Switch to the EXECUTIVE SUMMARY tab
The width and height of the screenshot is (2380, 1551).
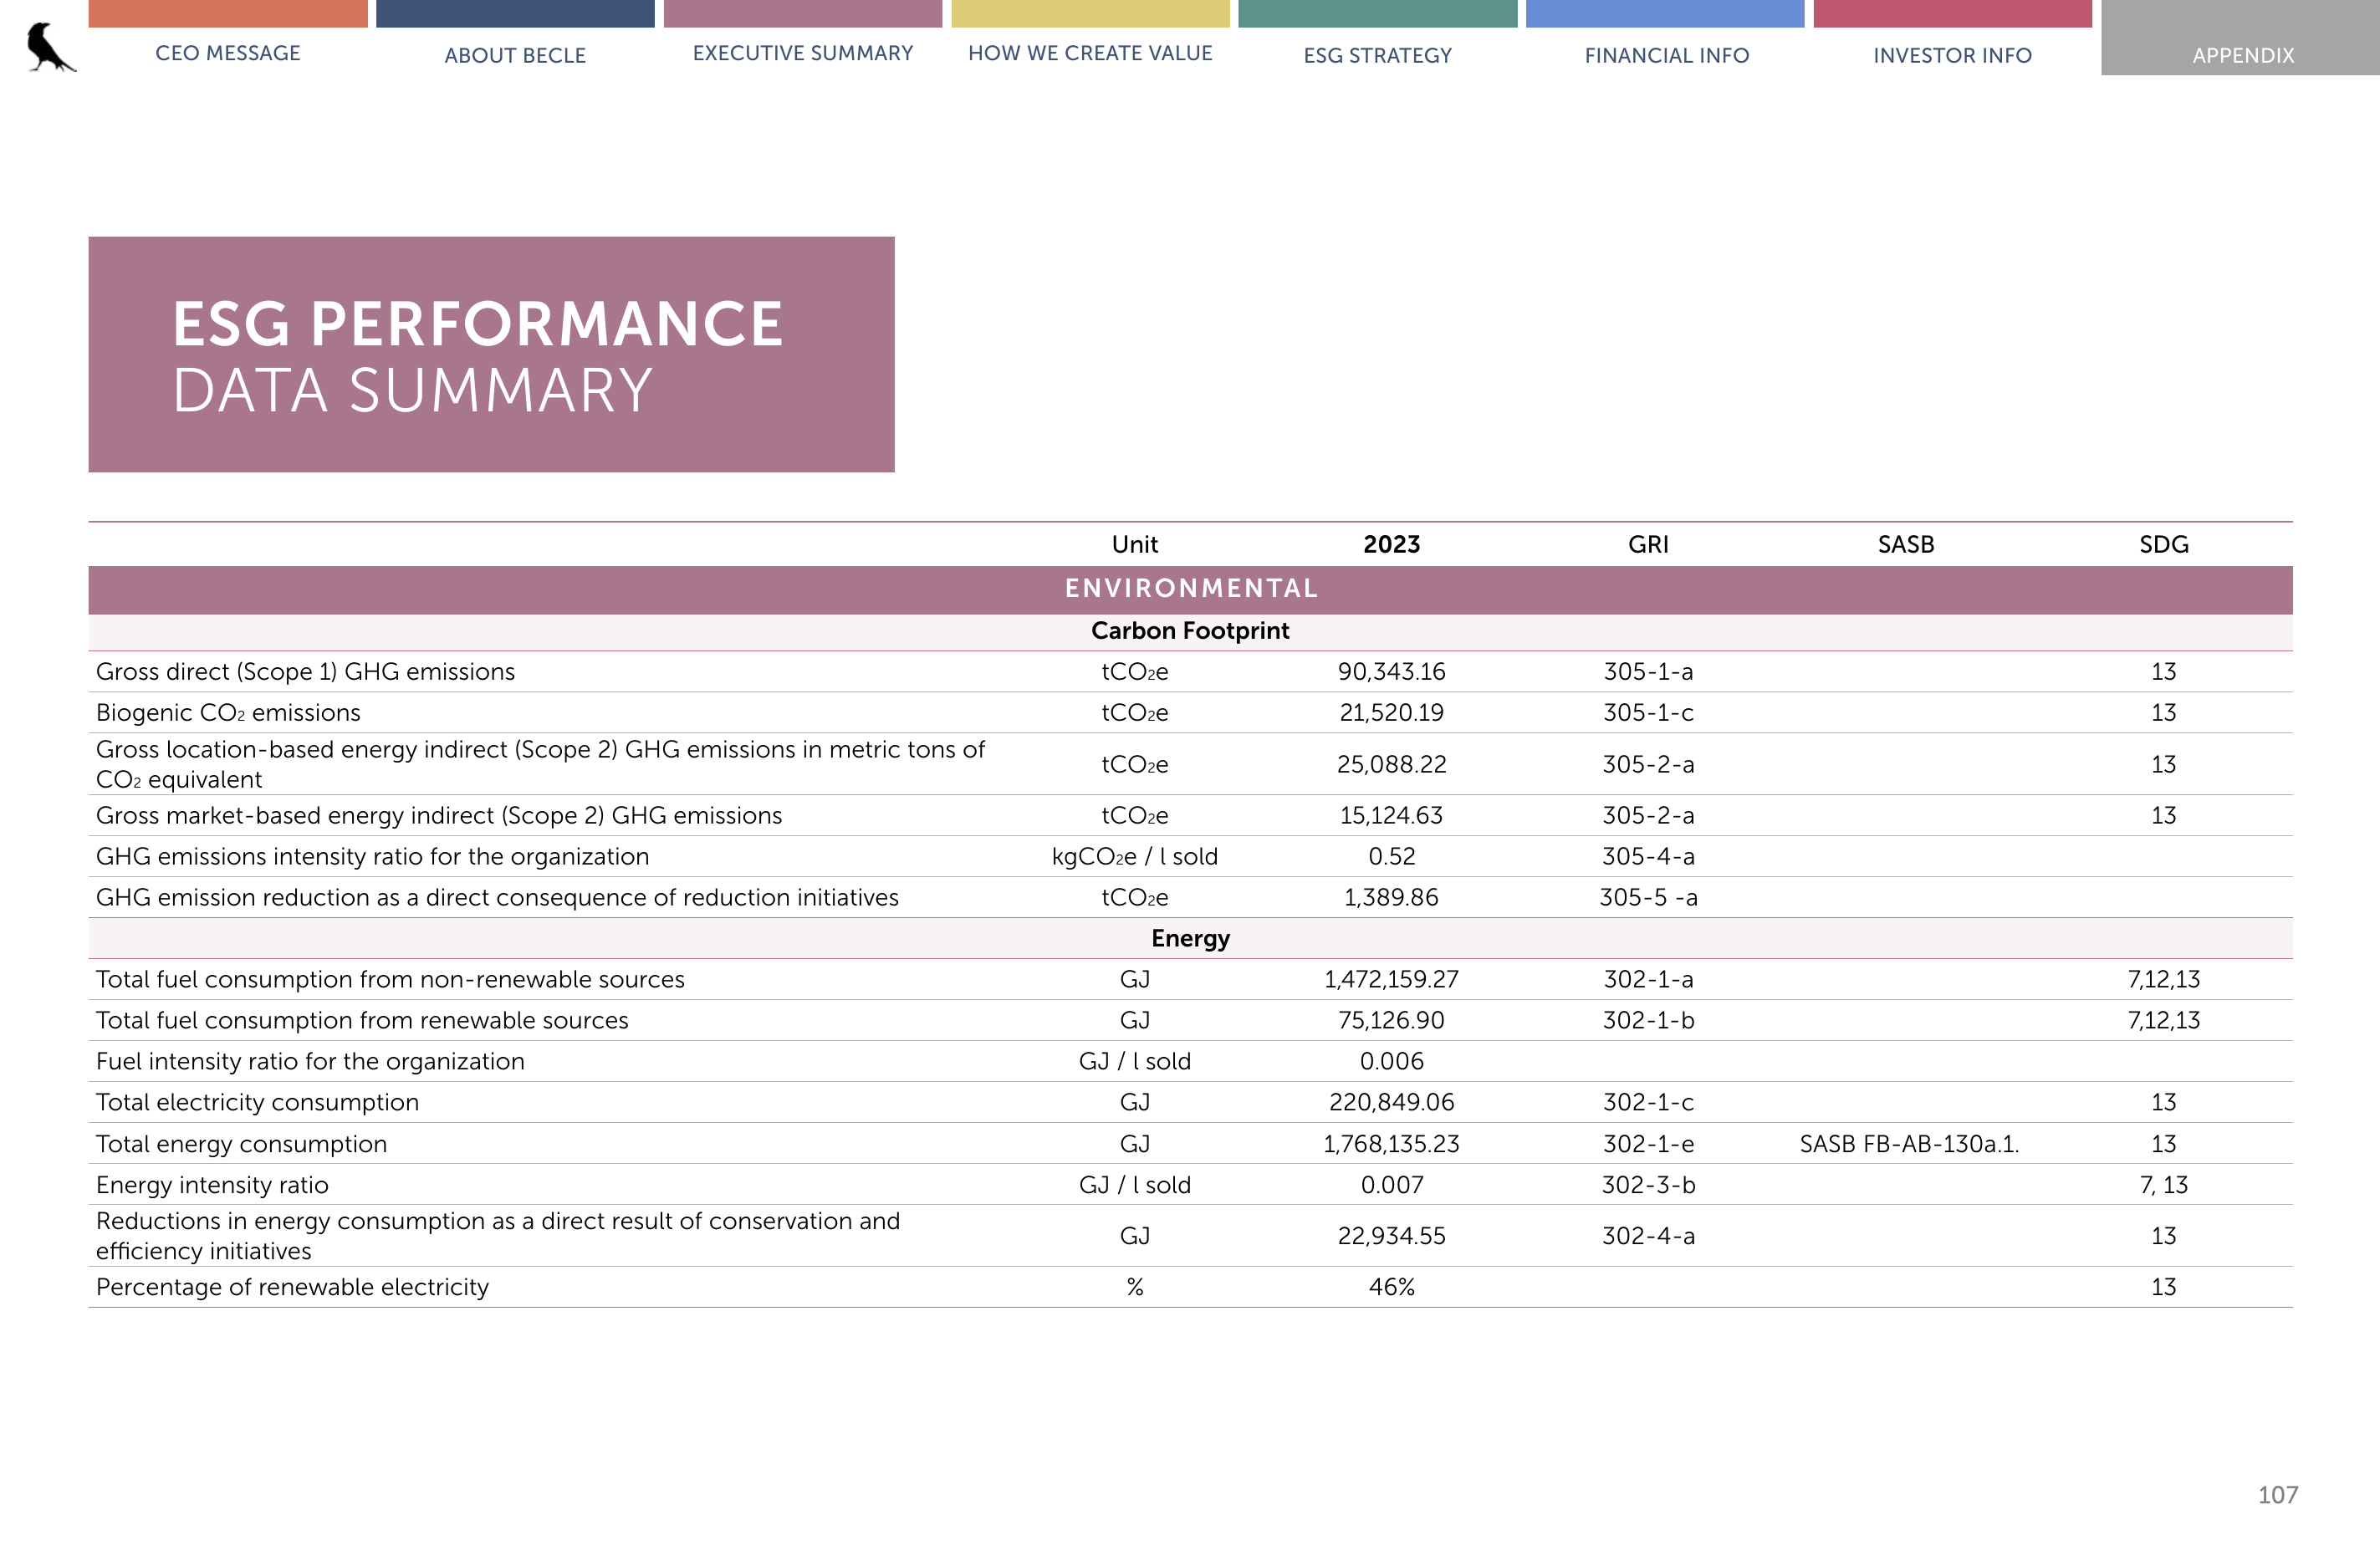(803, 53)
